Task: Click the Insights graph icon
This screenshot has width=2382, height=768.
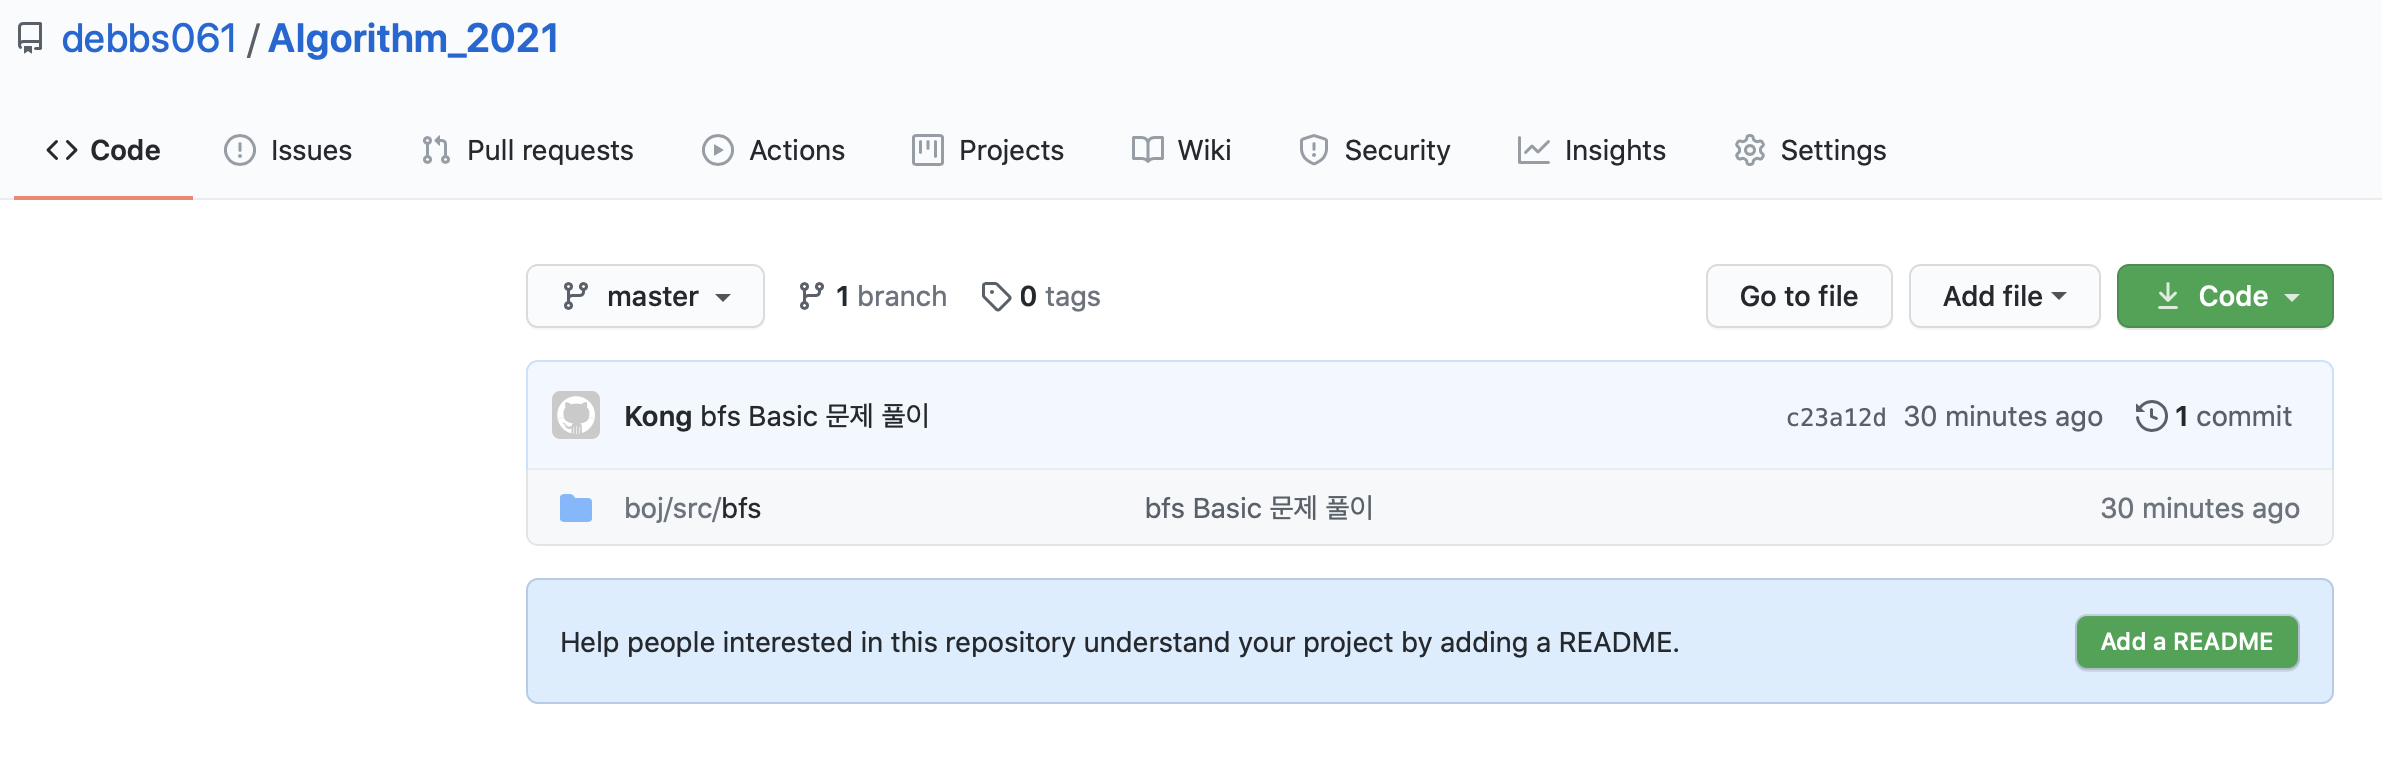Action: click(1534, 150)
